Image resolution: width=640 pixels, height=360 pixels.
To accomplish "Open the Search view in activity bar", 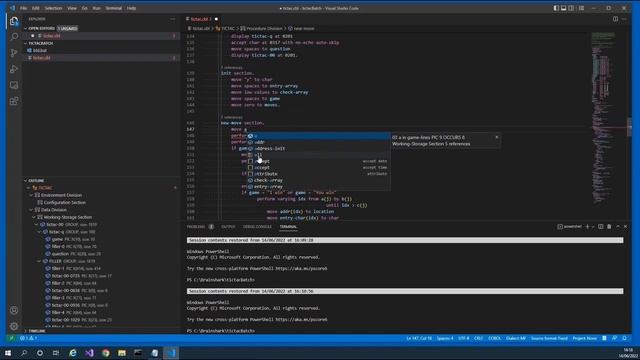I will 14,37.
